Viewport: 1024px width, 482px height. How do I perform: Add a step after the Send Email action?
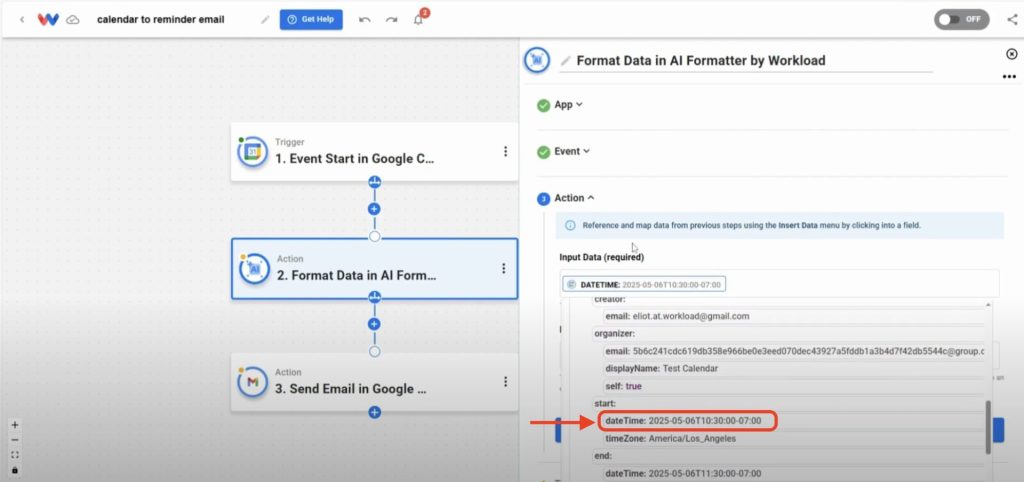374,412
